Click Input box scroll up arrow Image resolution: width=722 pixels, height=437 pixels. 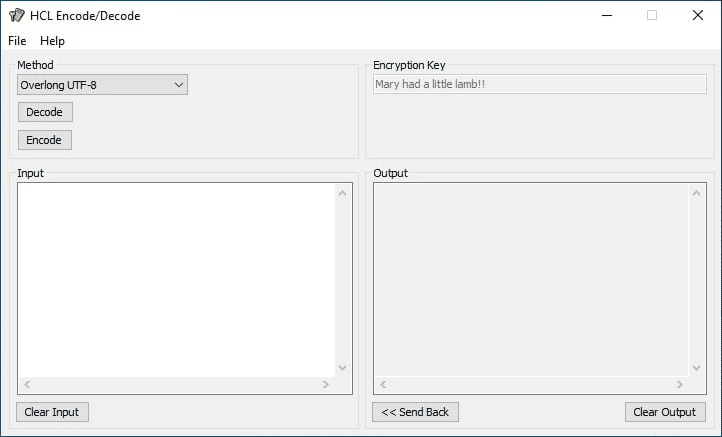click(343, 193)
